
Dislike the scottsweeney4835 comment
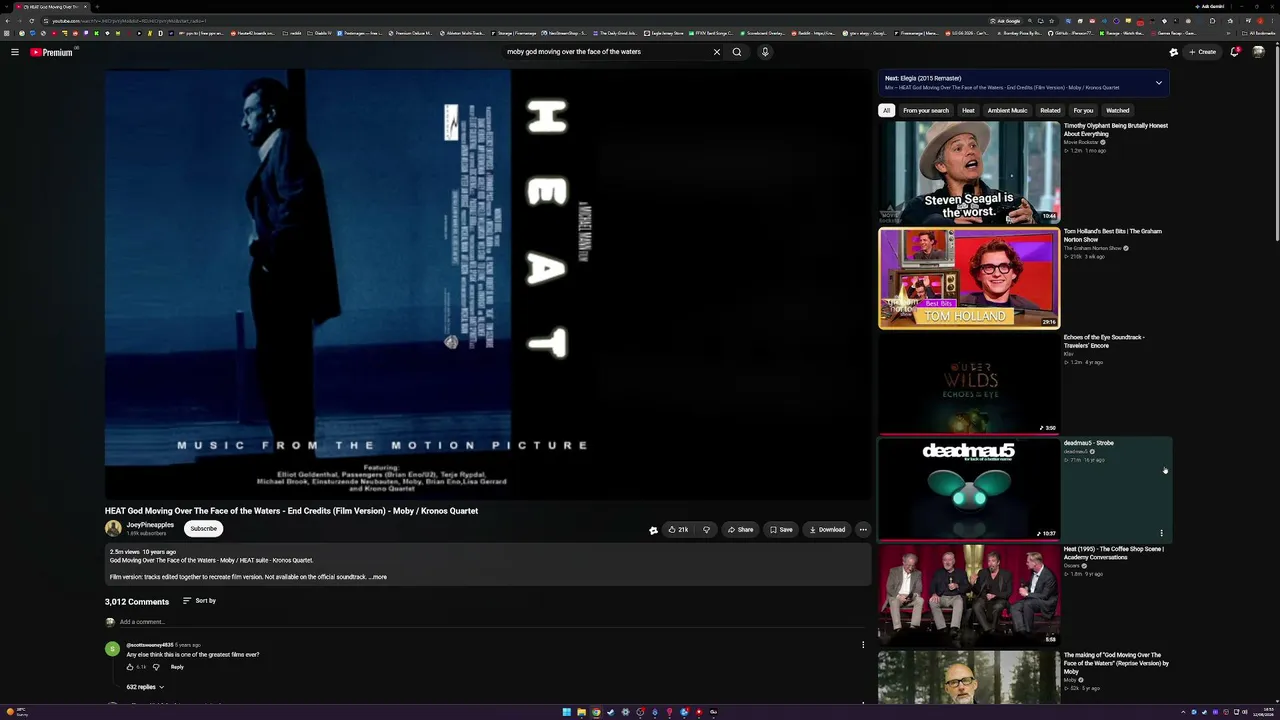pos(156,667)
